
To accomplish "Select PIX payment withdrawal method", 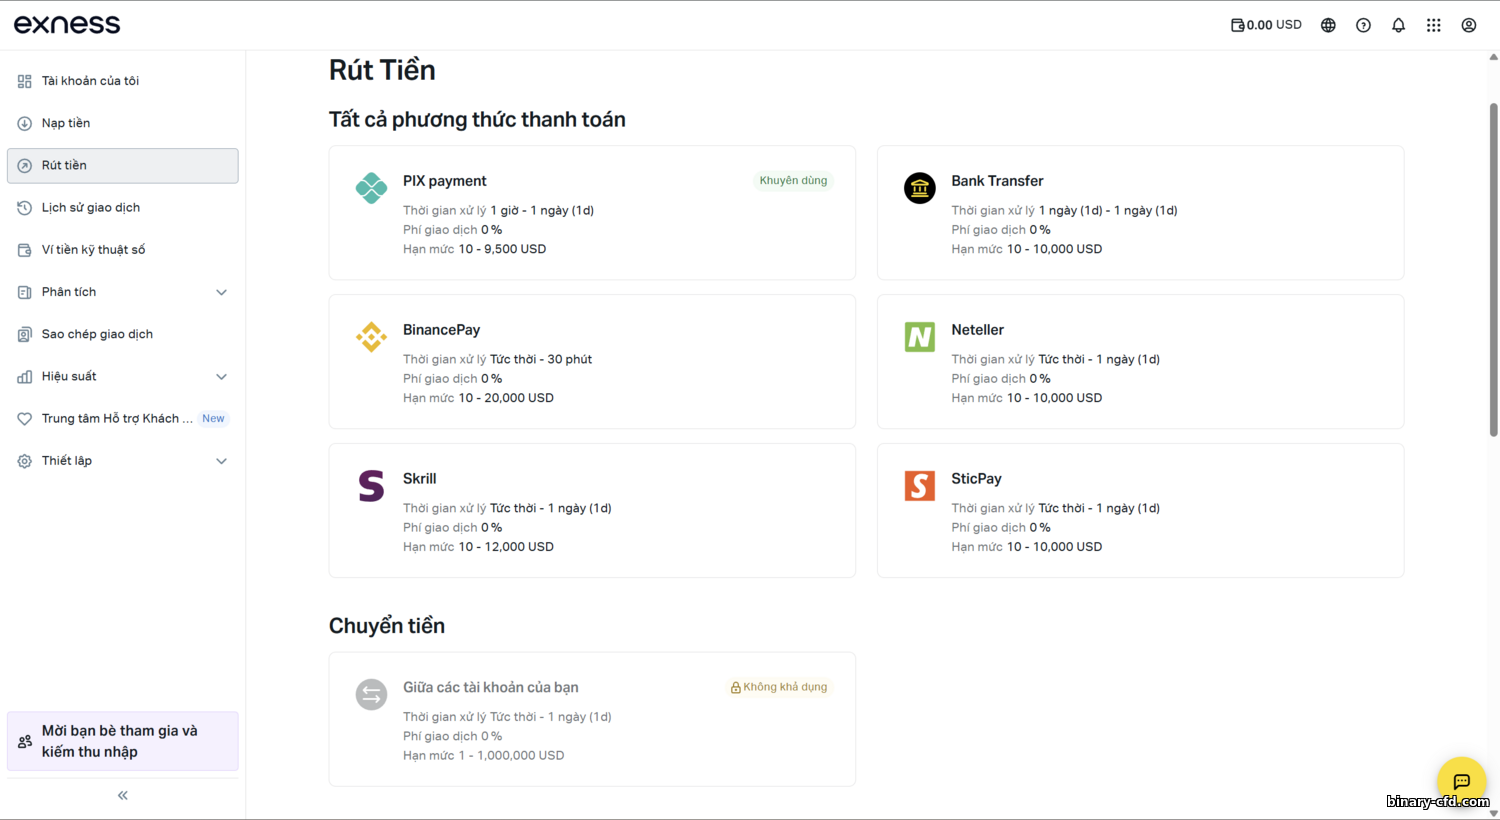I will (x=591, y=213).
